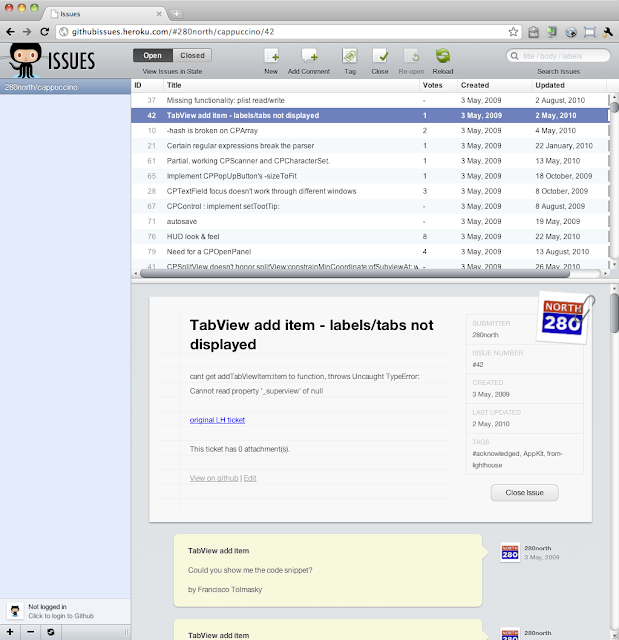Select 'Need for a CPOpenPanel' row

tap(370, 251)
